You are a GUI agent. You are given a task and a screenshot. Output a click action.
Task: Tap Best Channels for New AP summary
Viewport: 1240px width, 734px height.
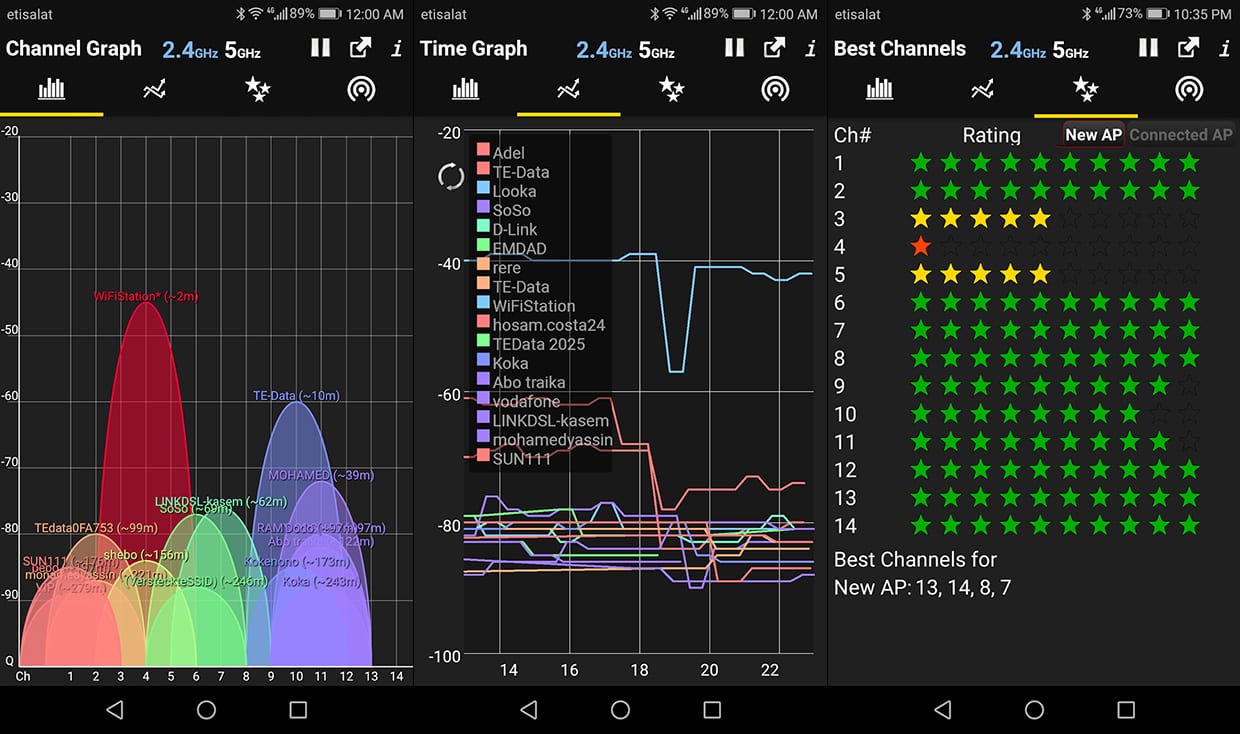pos(923,574)
